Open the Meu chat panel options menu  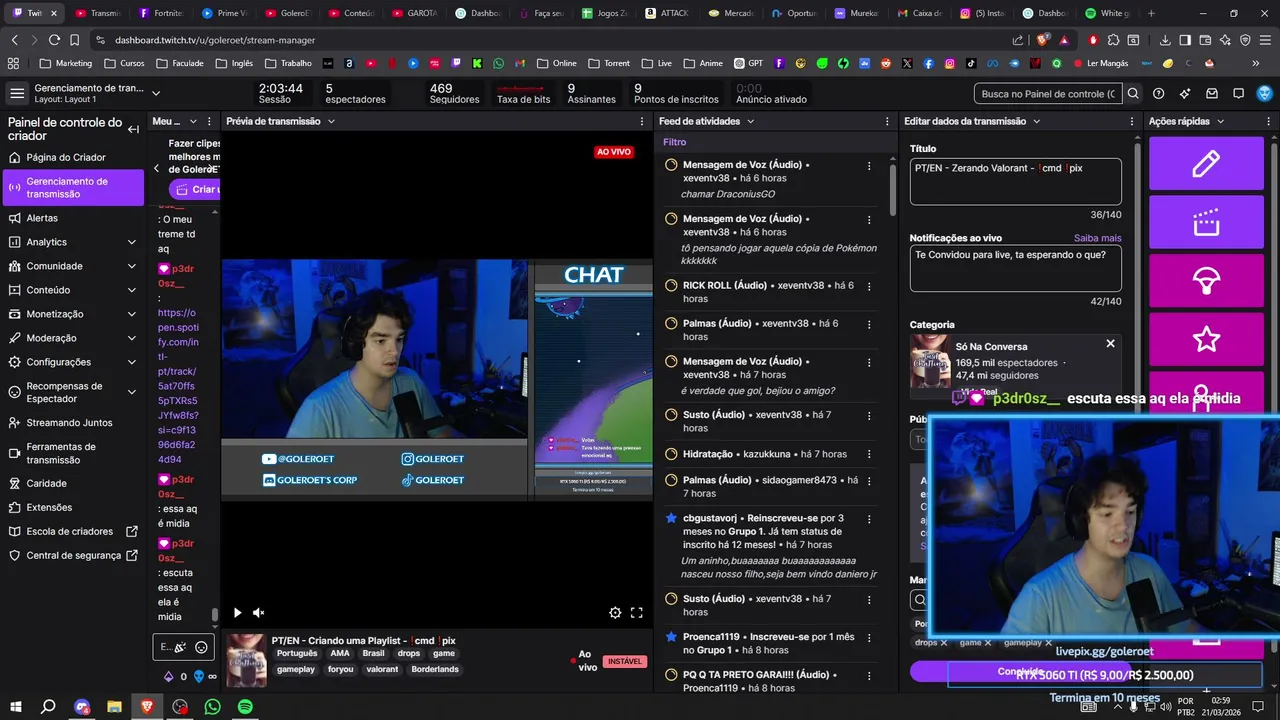click(x=210, y=121)
